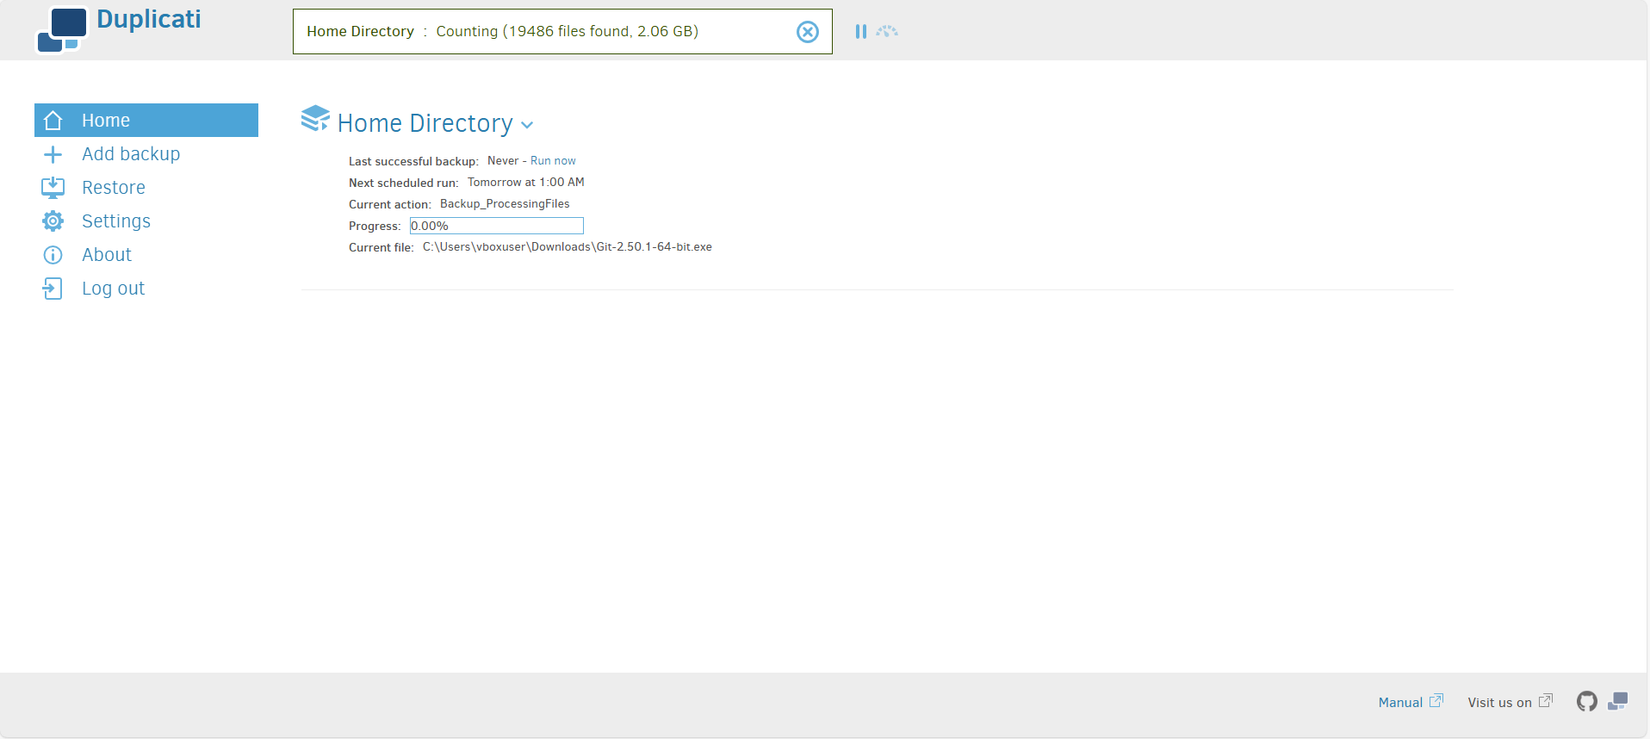Click the Current action label
Screen dimensions: 1650x739
click(390, 204)
